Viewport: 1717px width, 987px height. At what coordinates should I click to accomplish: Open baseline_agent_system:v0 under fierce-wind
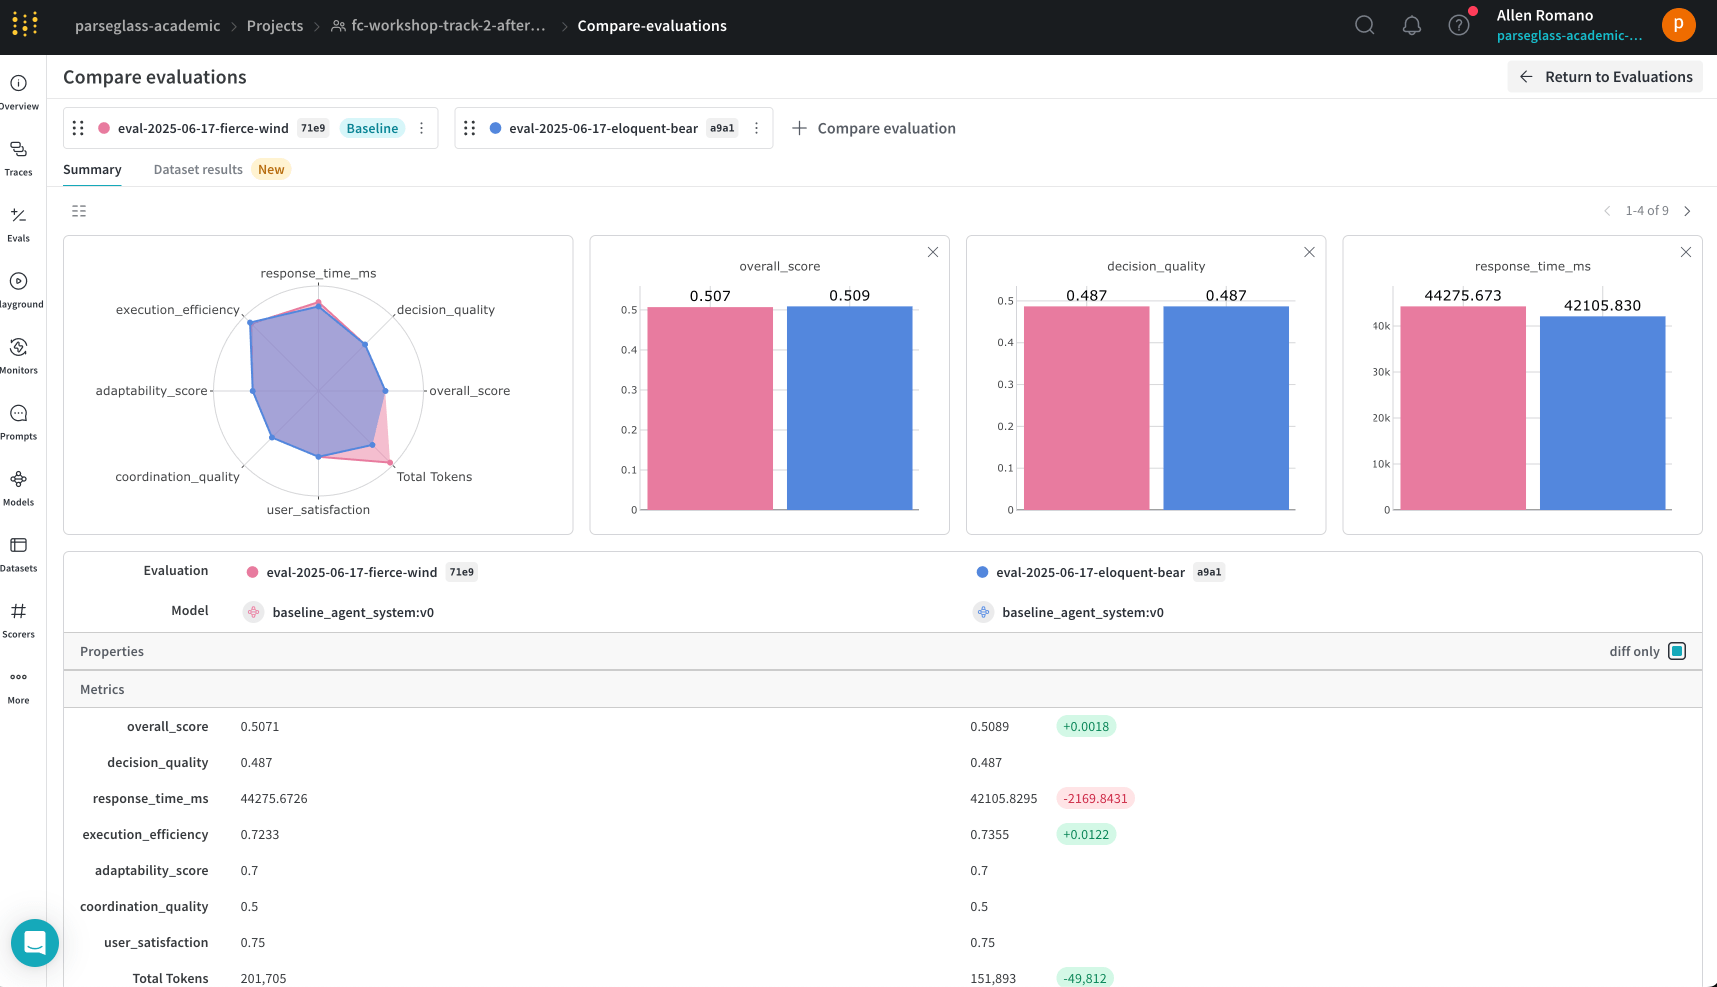pyautogui.click(x=353, y=612)
